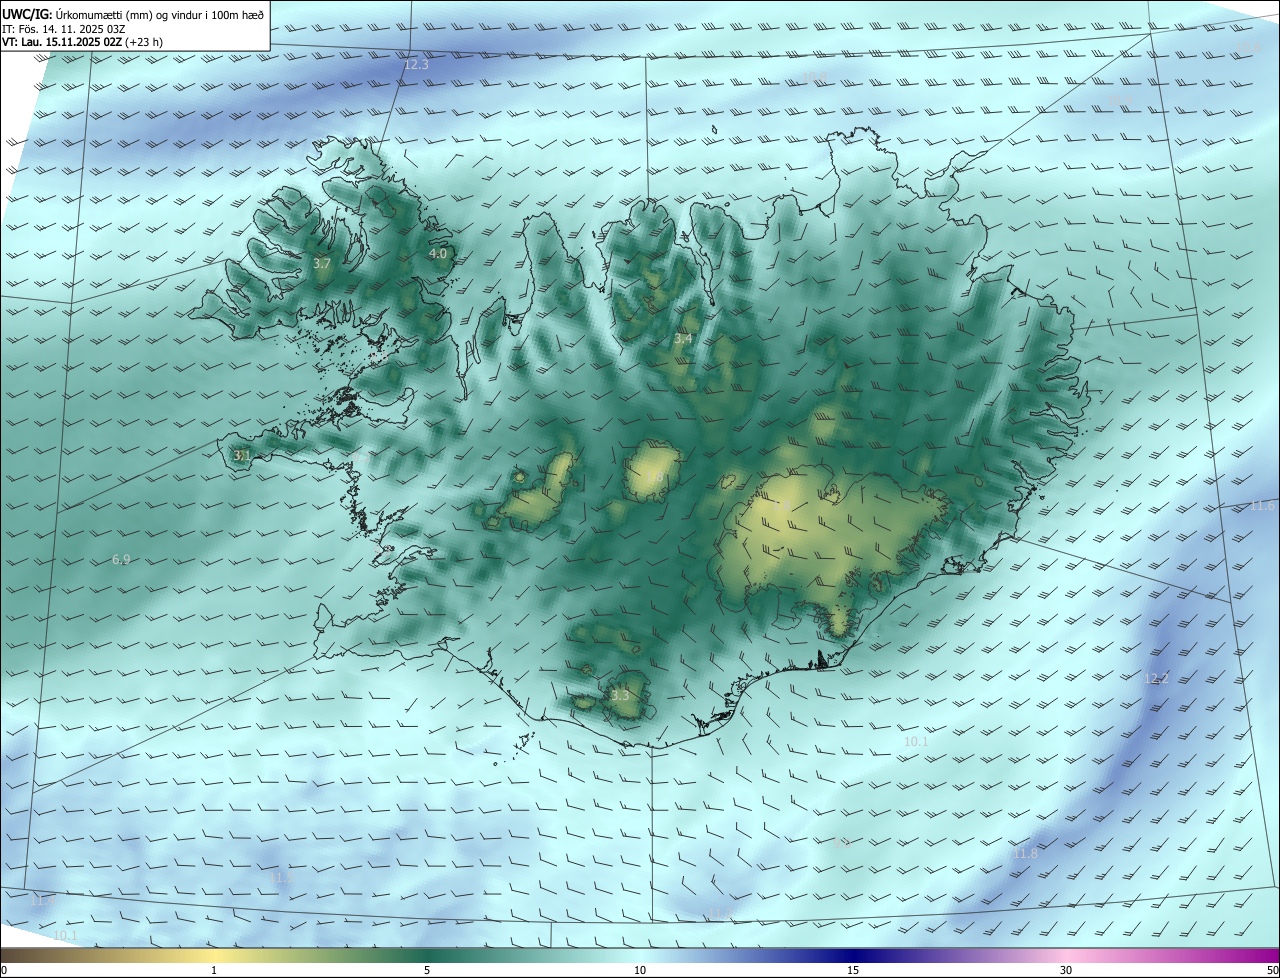Click the 11.5 value in the southwest sea
The height and width of the screenshot is (978, 1280).
284,877
